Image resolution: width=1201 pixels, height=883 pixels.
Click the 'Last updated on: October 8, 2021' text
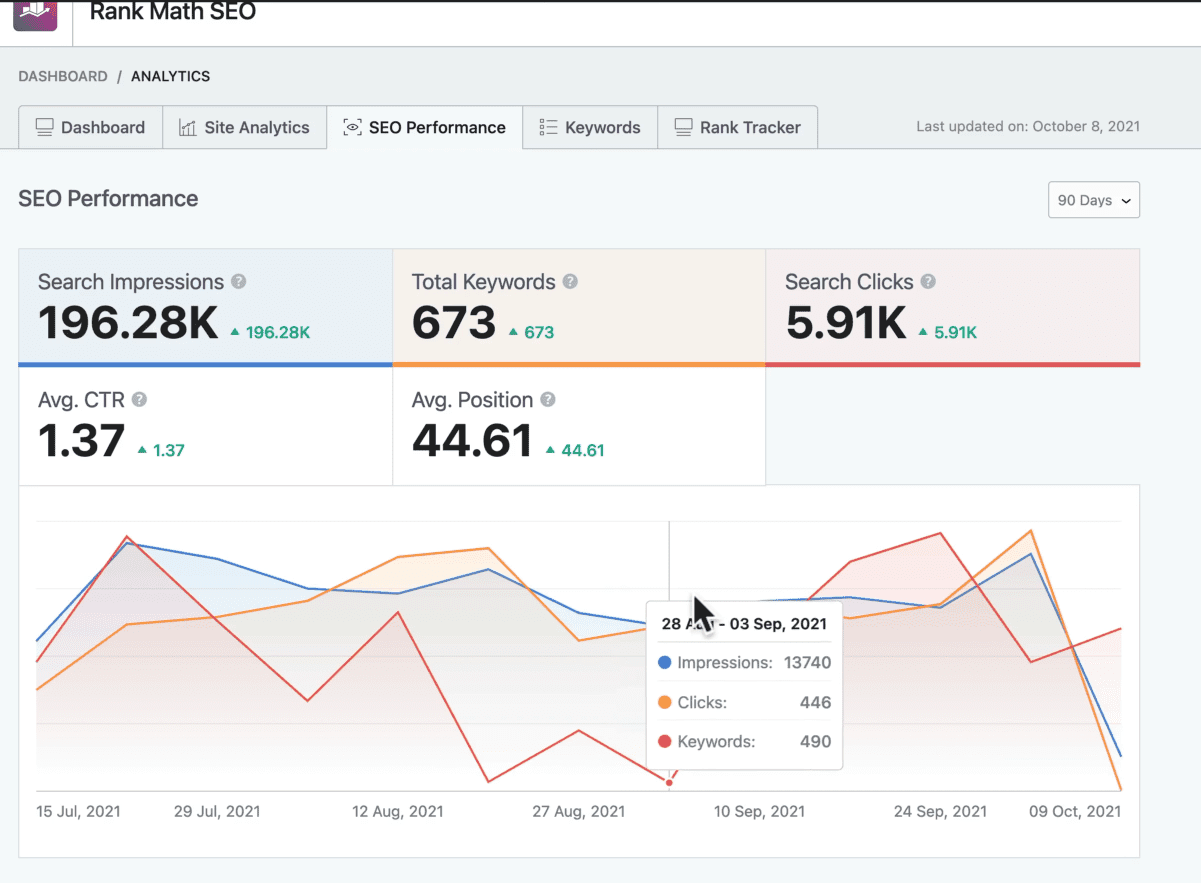1028,127
